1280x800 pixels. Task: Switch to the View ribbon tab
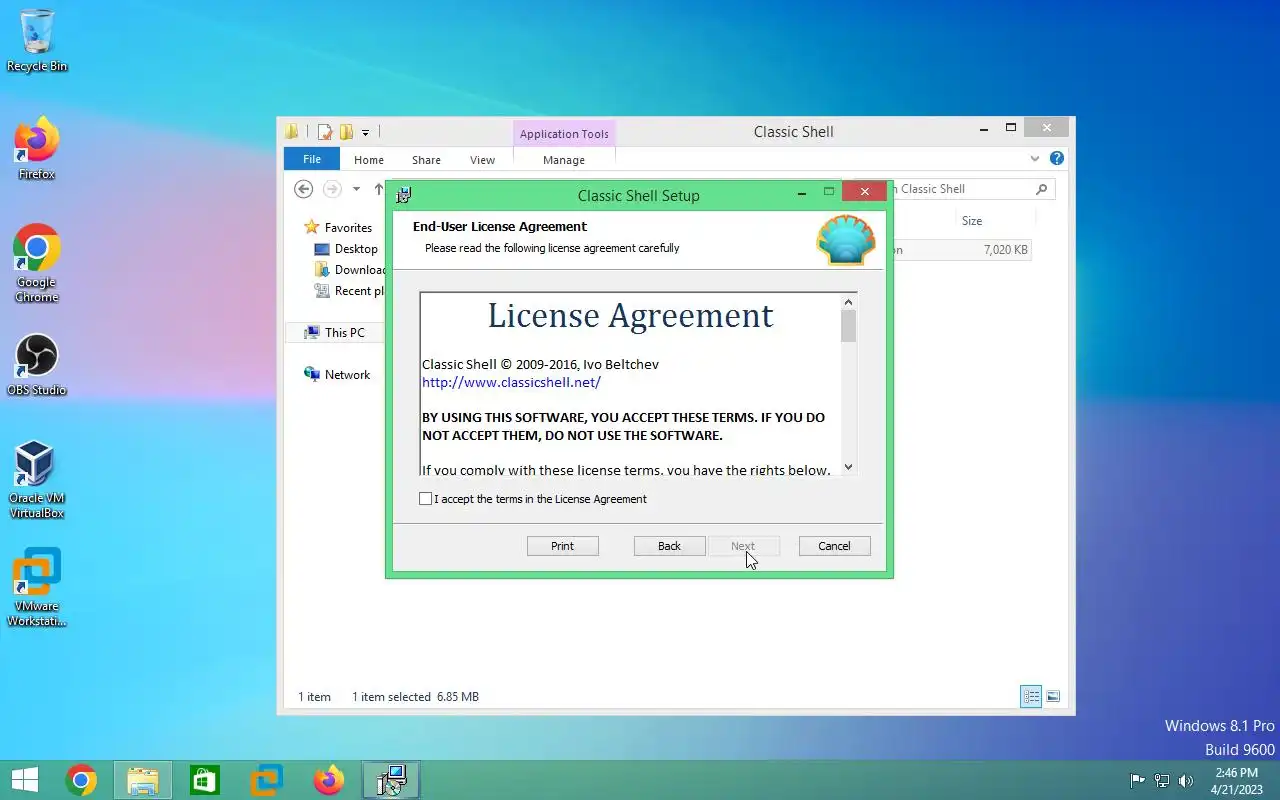(x=482, y=160)
